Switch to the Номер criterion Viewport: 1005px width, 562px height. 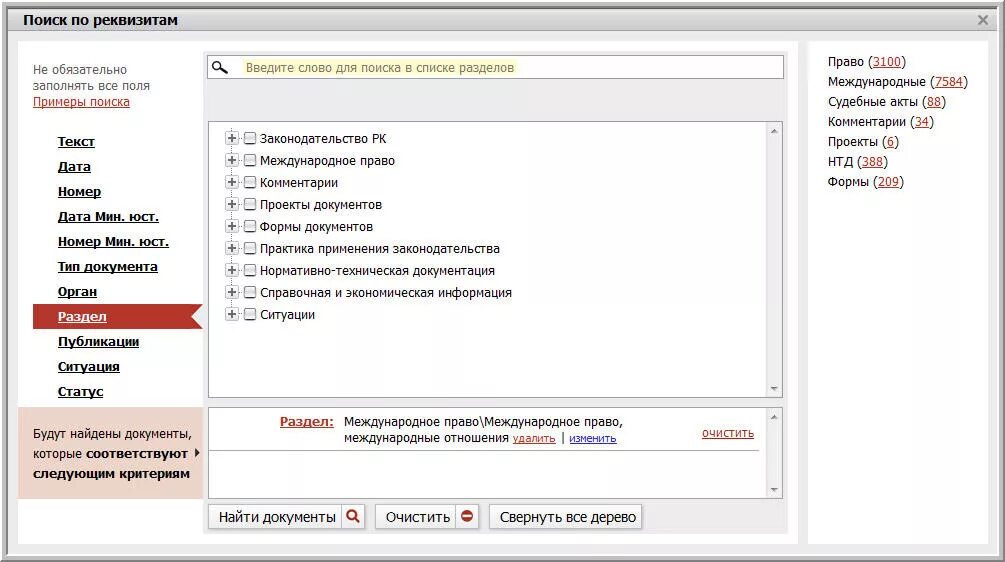[79, 192]
